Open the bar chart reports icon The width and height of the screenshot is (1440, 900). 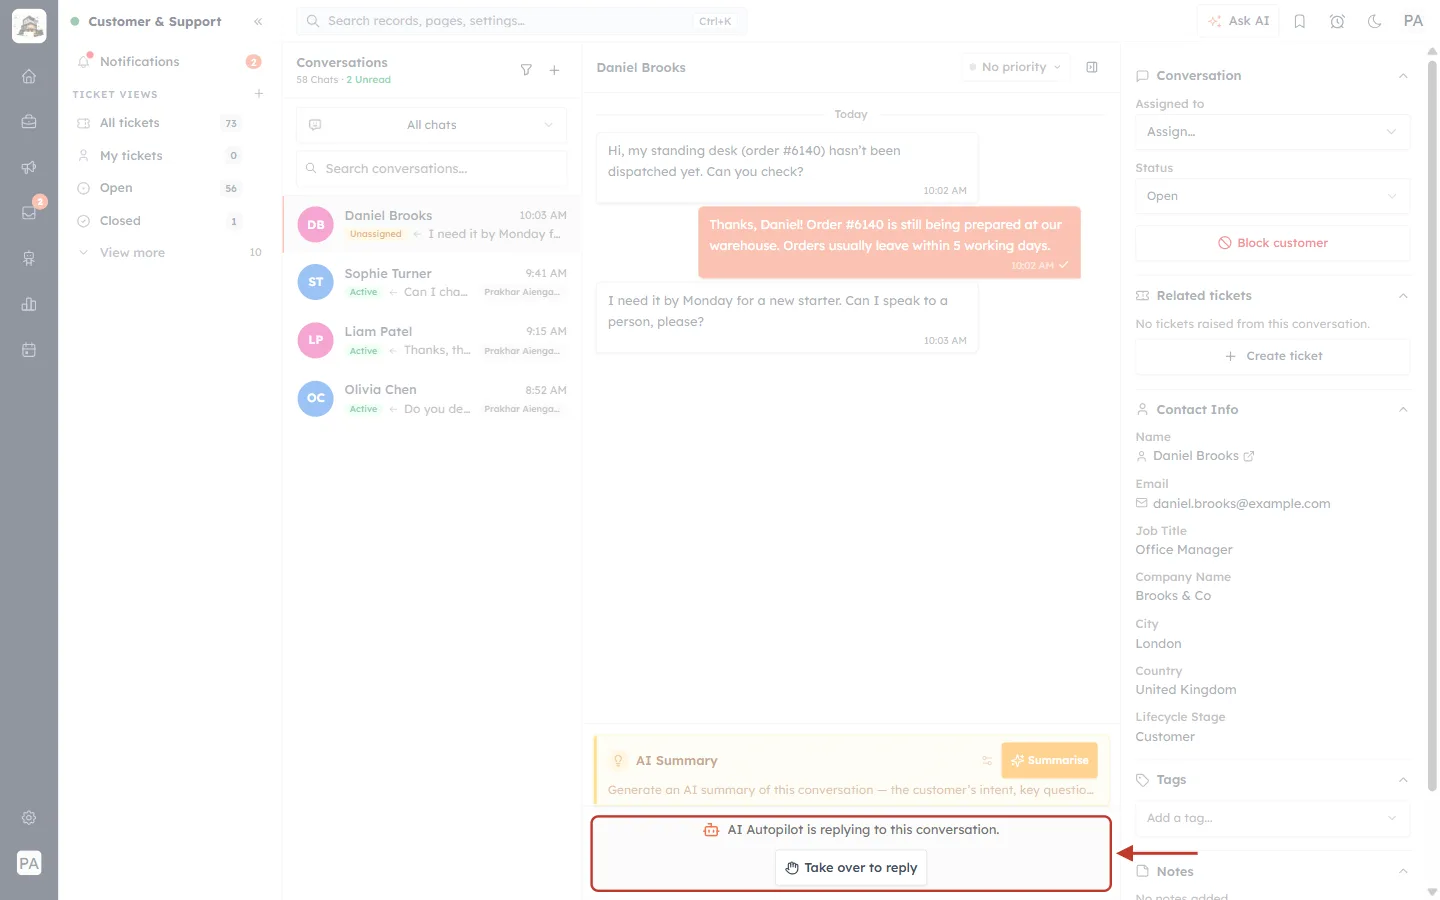(x=29, y=304)
